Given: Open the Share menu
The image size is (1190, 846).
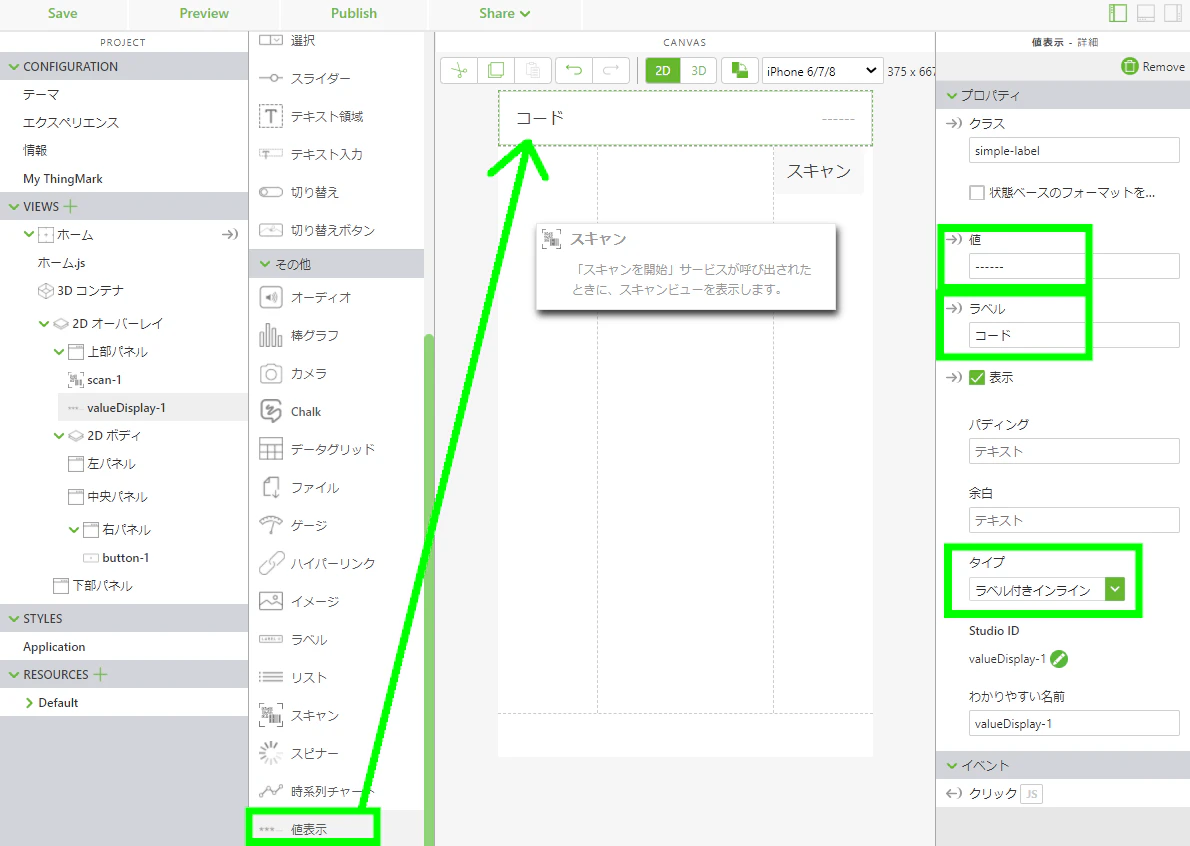Looking at the screenshot, I should (505, 14).
